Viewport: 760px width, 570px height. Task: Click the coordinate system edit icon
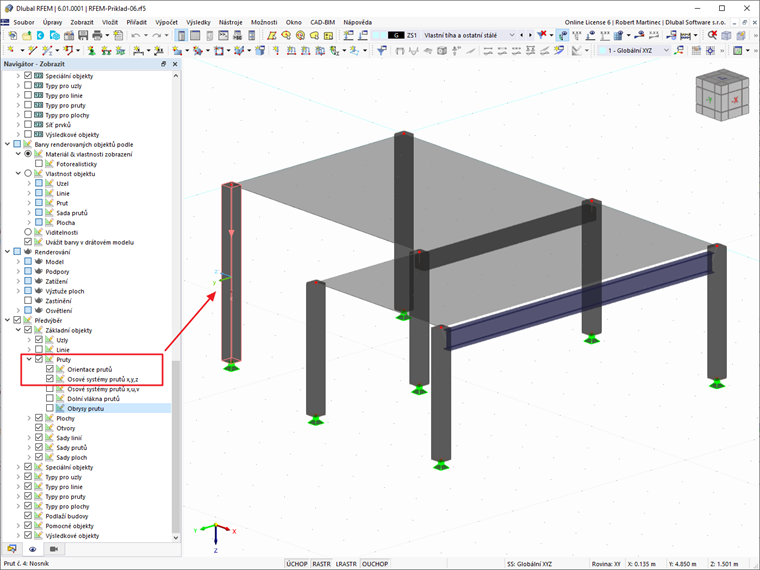[x=679, y=50]
